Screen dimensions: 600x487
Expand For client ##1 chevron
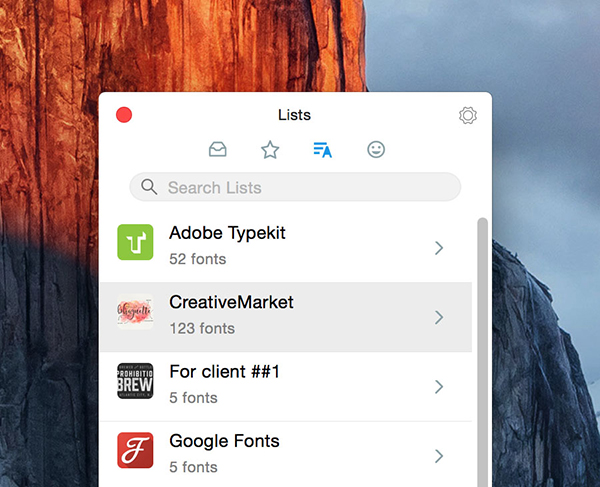(439, 387)
